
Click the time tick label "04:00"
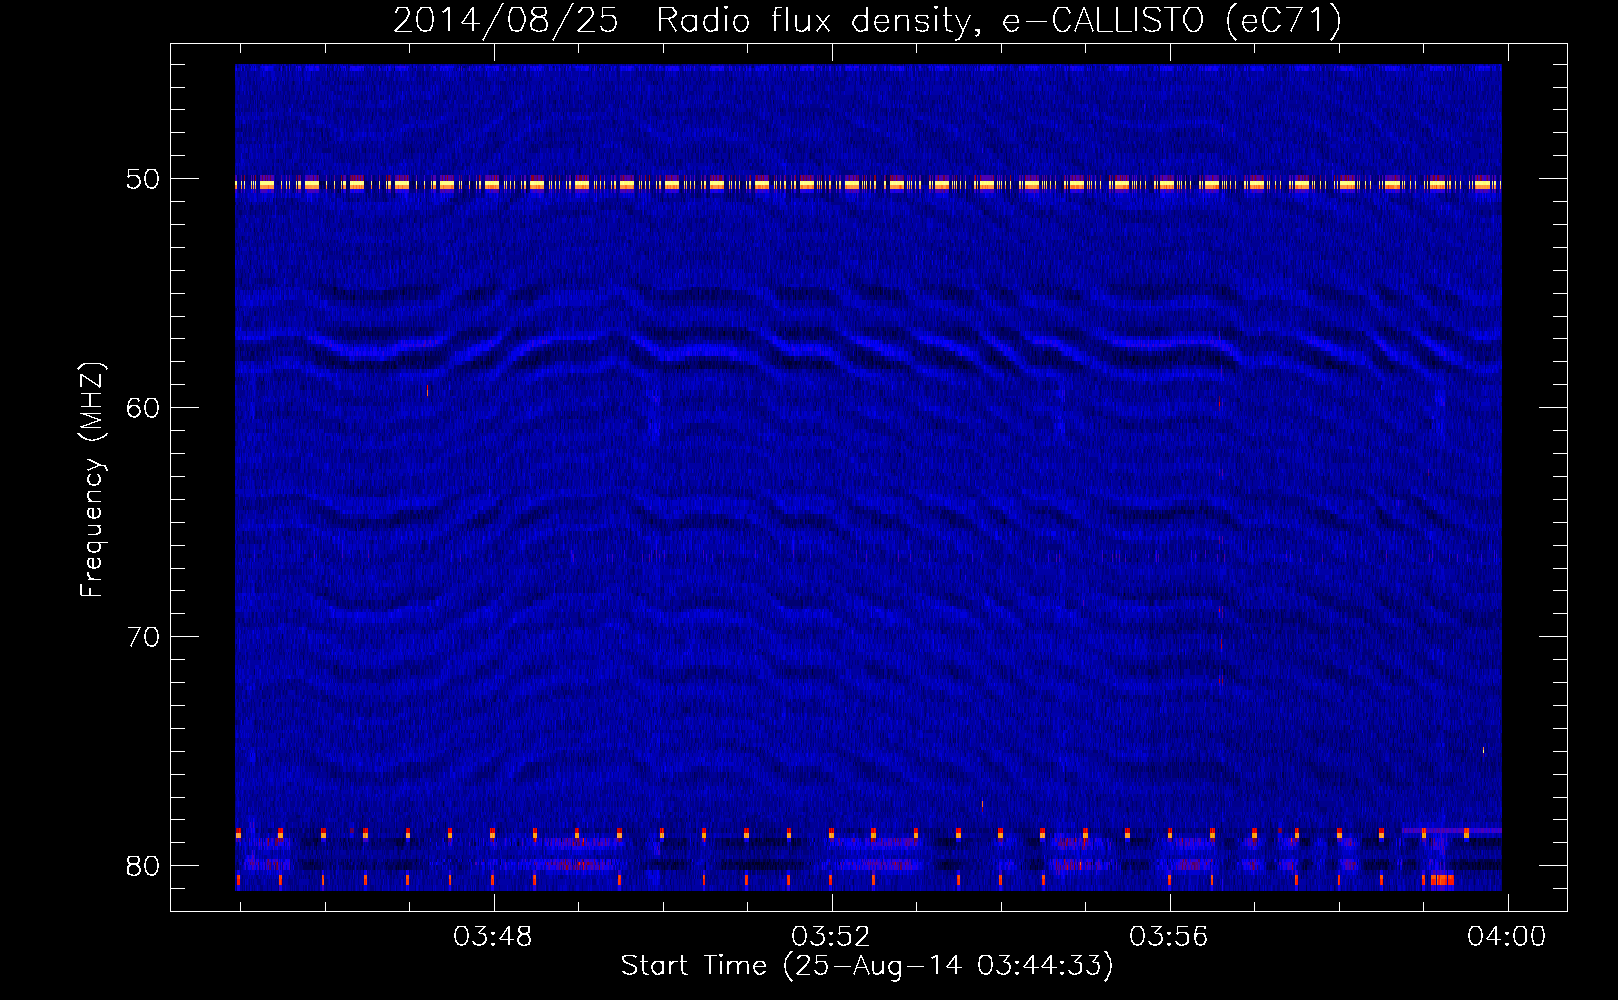(x=1506, y=937)
